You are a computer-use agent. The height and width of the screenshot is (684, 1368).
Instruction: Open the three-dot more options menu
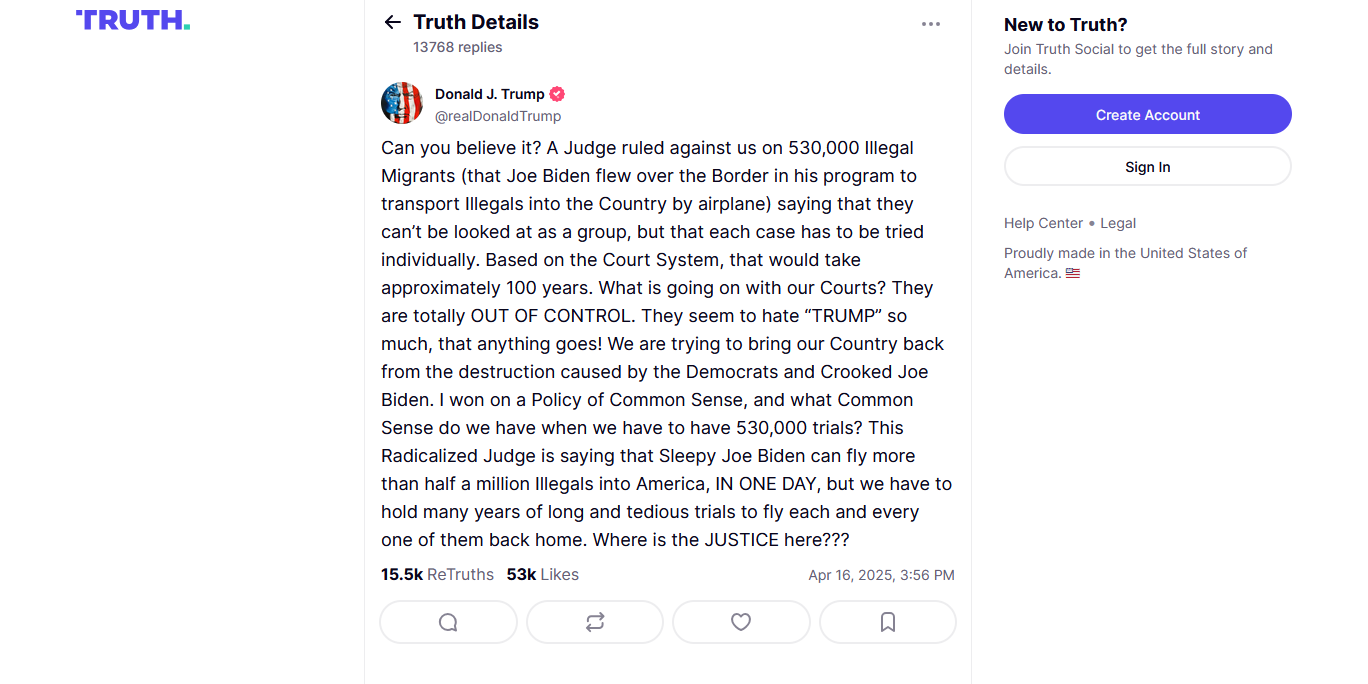tap(931, 24)
